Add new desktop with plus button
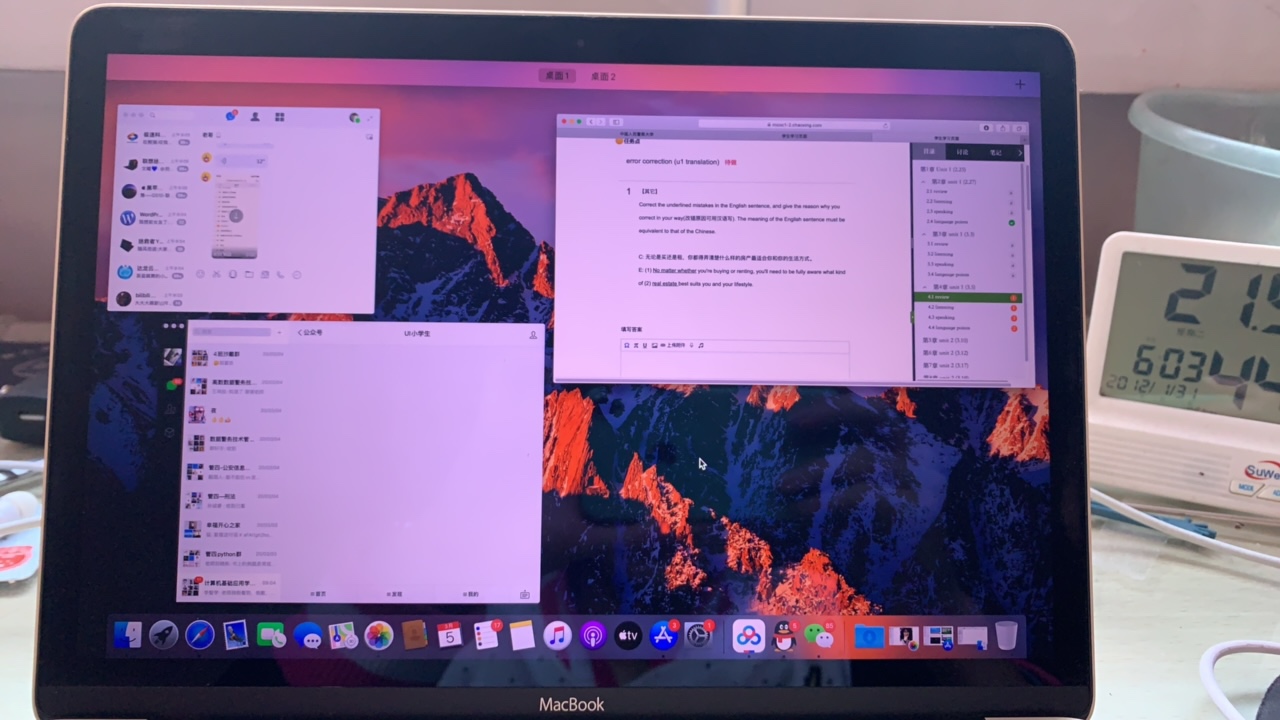The width and height of the screenshot is (1280, 720). click(1020, 85)
